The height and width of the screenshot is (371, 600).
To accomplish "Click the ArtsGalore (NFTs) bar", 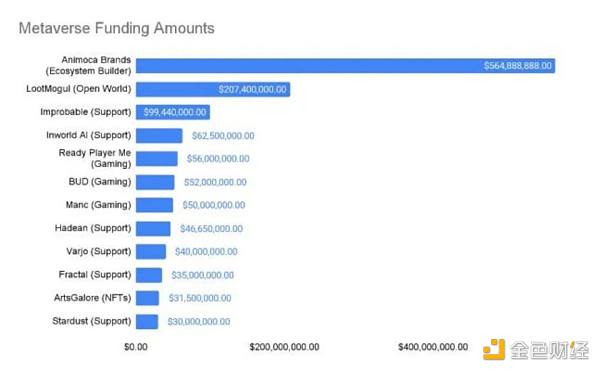I will coord(148,298).
